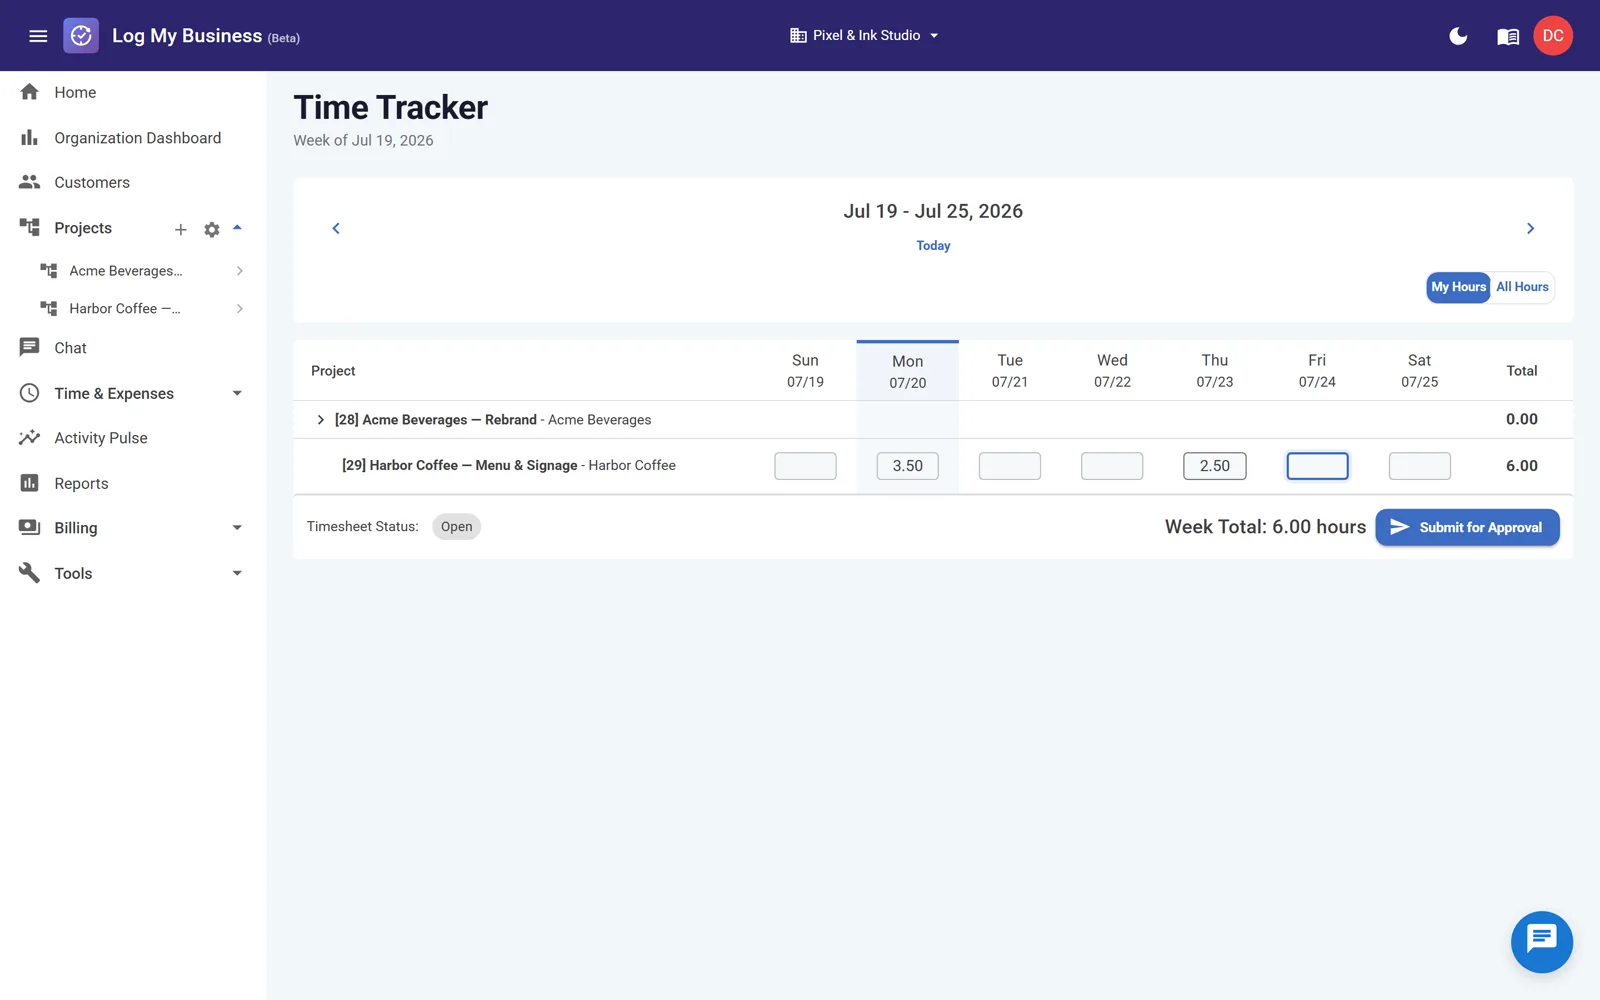This screenshot has width=1600, height=1000.
Task: Add a new project with plus icon
Action: click(x=181, y=229)
